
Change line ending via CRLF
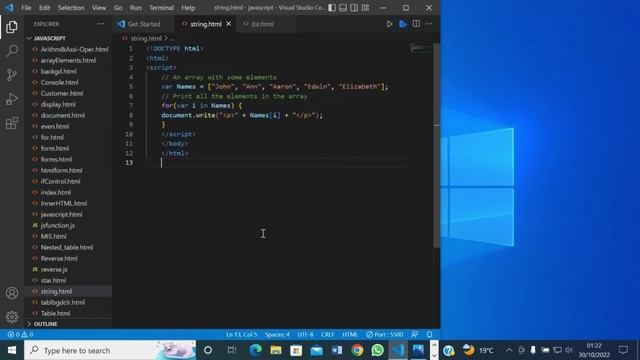327,334
